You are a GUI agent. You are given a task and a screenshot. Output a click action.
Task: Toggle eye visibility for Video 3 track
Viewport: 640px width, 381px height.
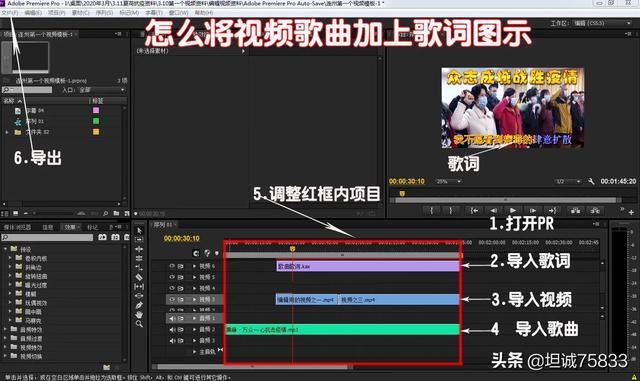pyautogui.click(x=172, y=299)
